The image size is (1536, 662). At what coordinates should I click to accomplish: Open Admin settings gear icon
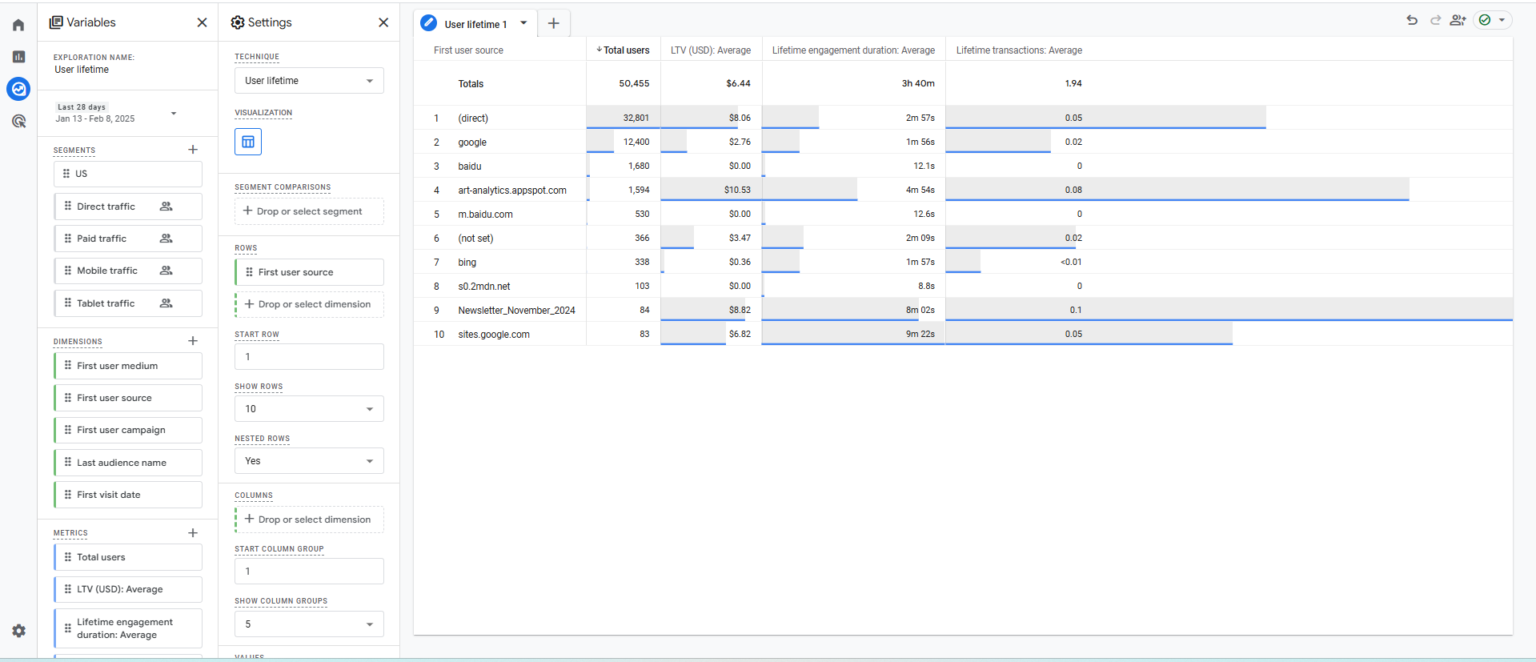[18, 631]
